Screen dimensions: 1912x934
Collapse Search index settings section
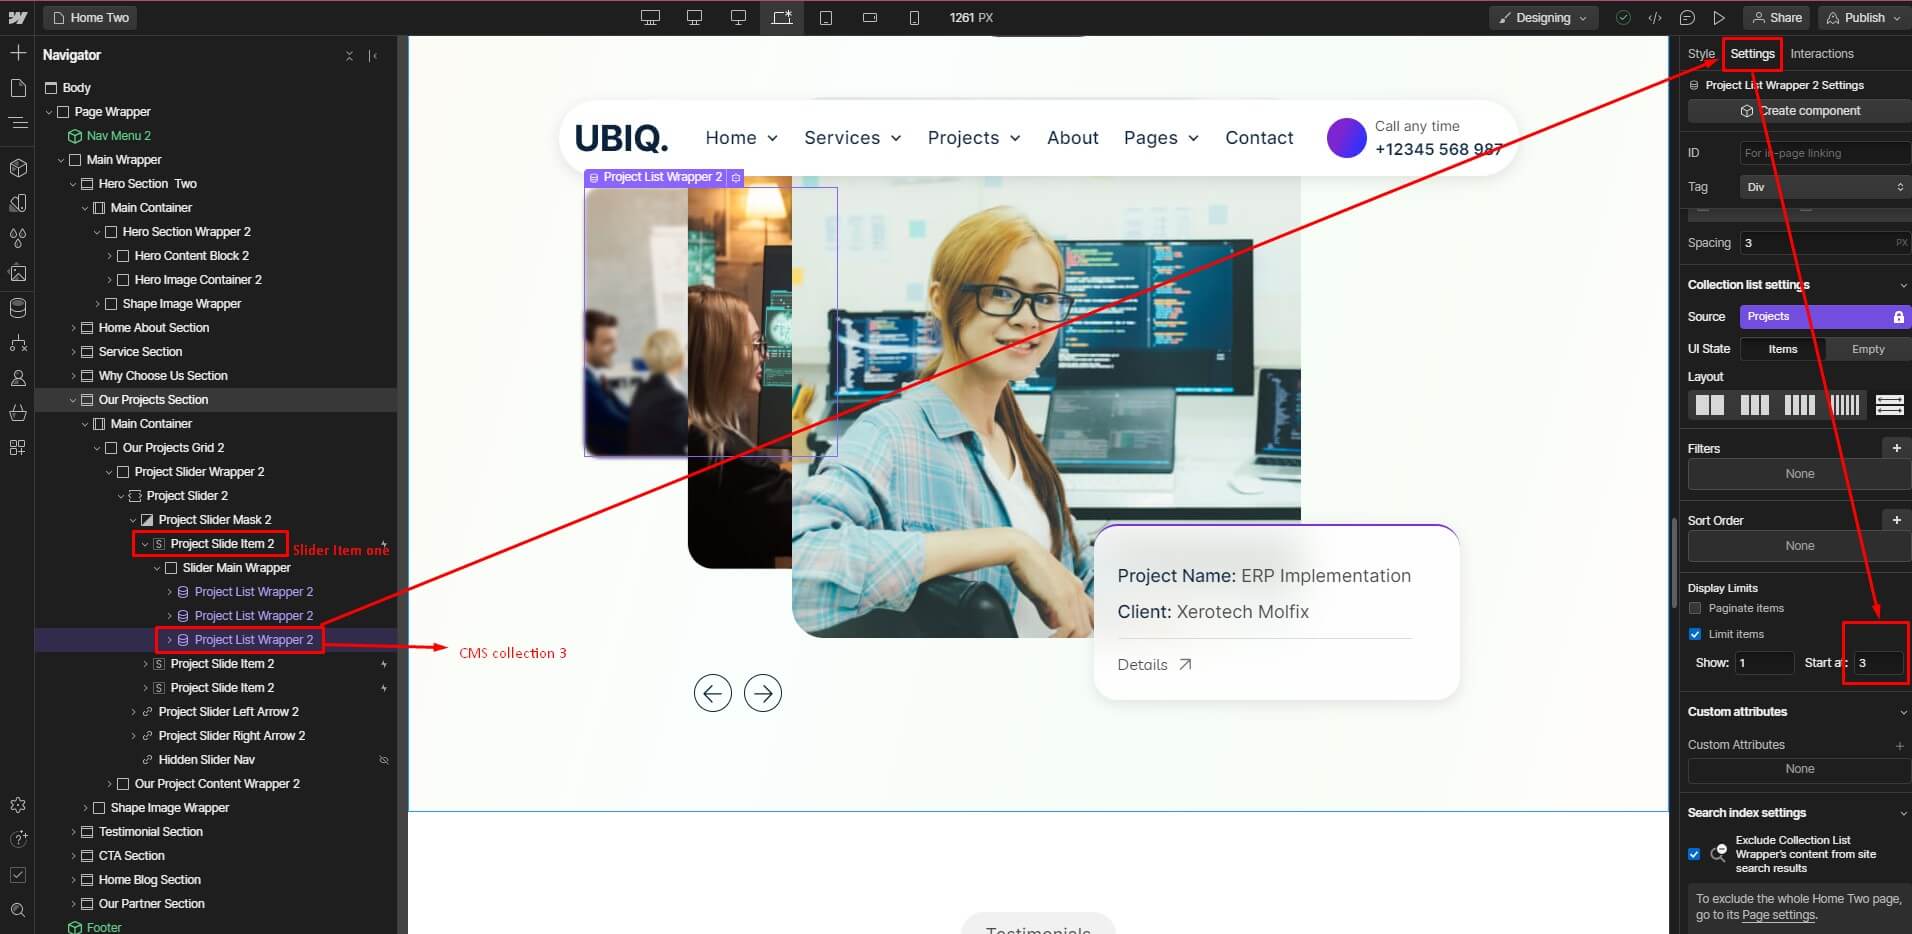pos(1902,813)
